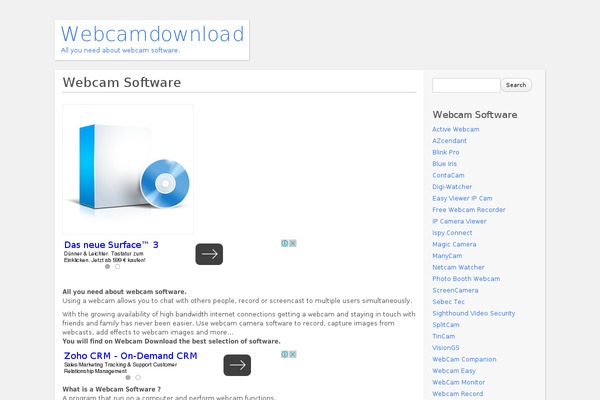This screenshot has width=600, height=400.
Task: Open the ContaCam link
Action: 448,175
